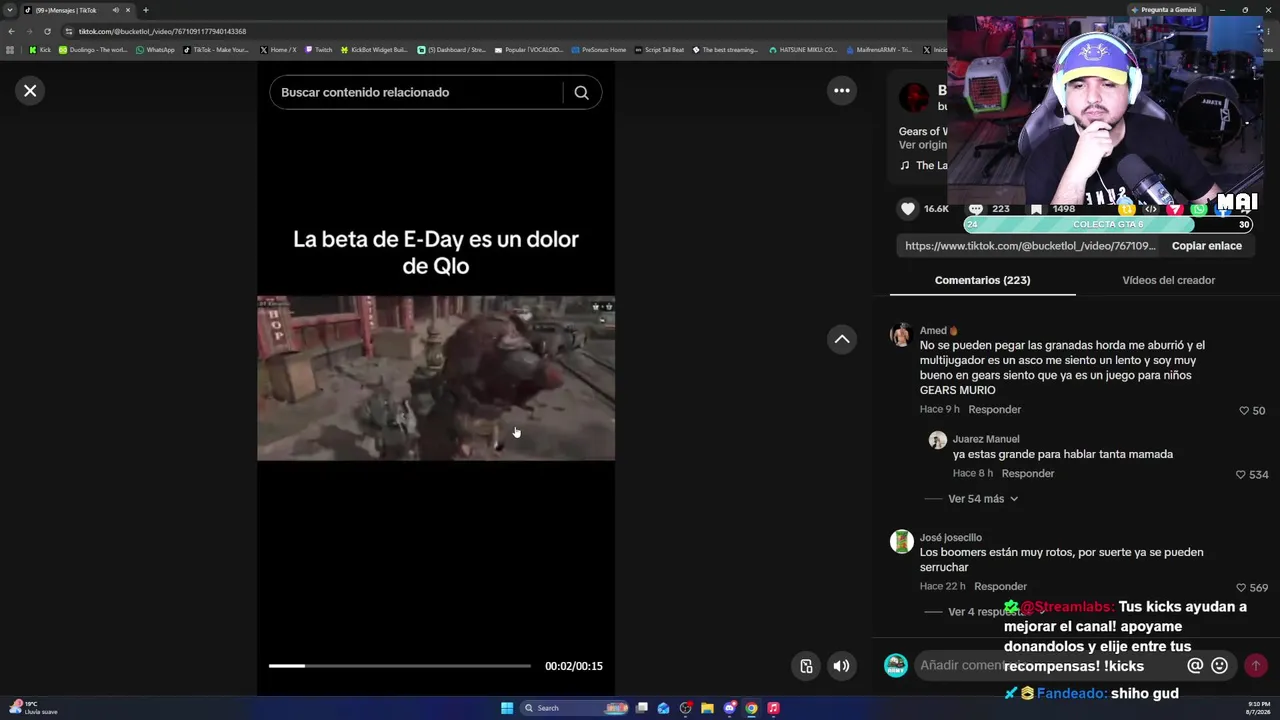
Task: Save video with bookmark icon
Action: tap(1037, 209)
